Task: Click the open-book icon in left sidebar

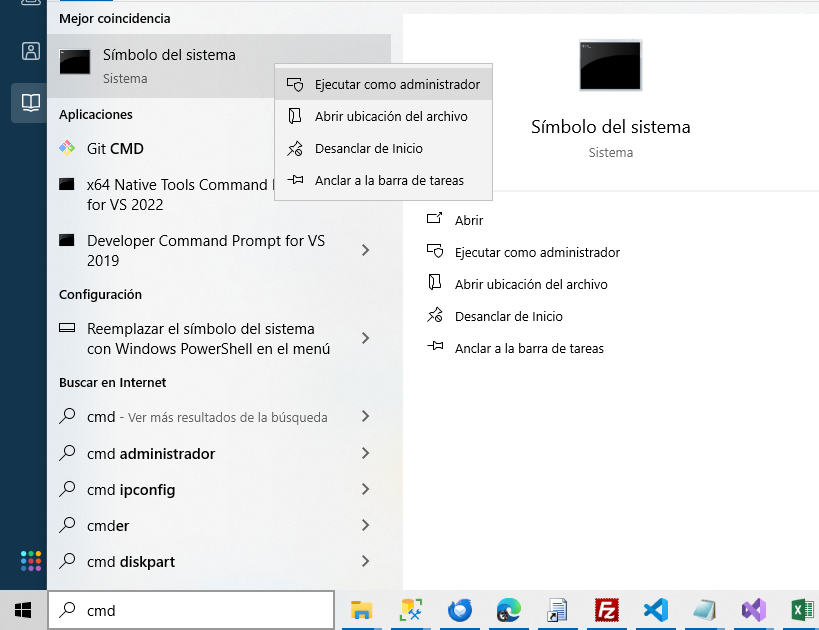Action: pyautogui.click(x=30, y=102)
